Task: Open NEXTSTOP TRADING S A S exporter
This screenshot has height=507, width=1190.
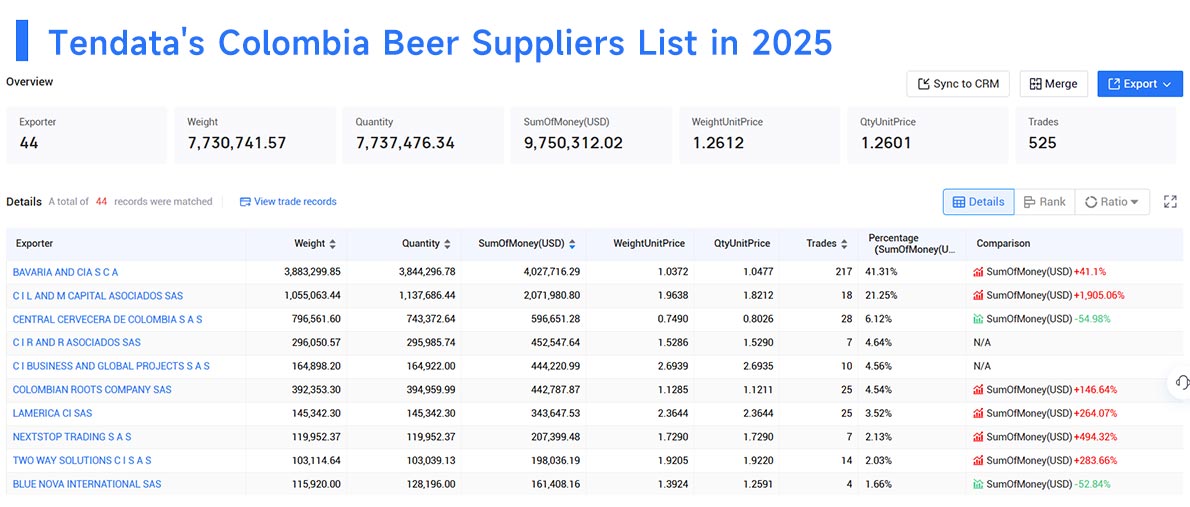Action: [x=72, y=436]
